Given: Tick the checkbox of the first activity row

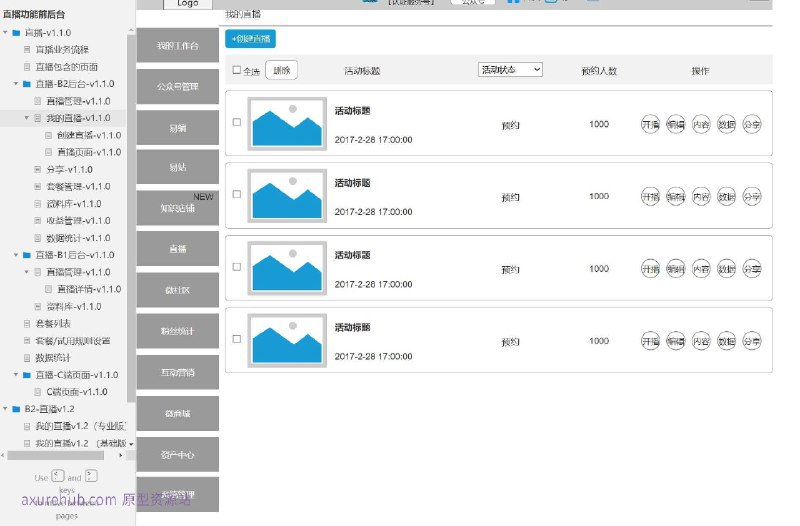Looking at the screenshot, I should tap(237, 122).
